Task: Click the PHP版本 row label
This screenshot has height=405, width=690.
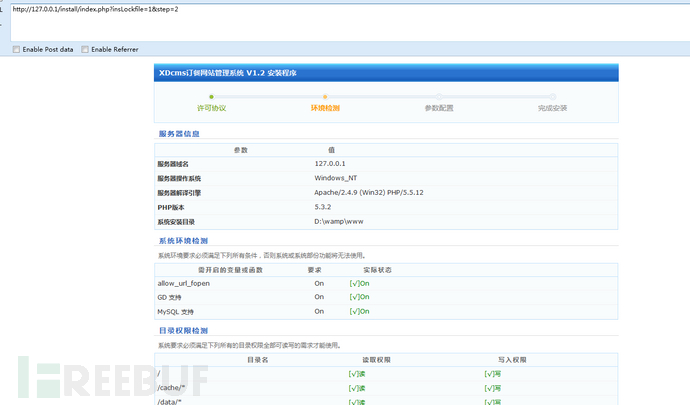Action: pyautogui.click(x=171, y=207)
